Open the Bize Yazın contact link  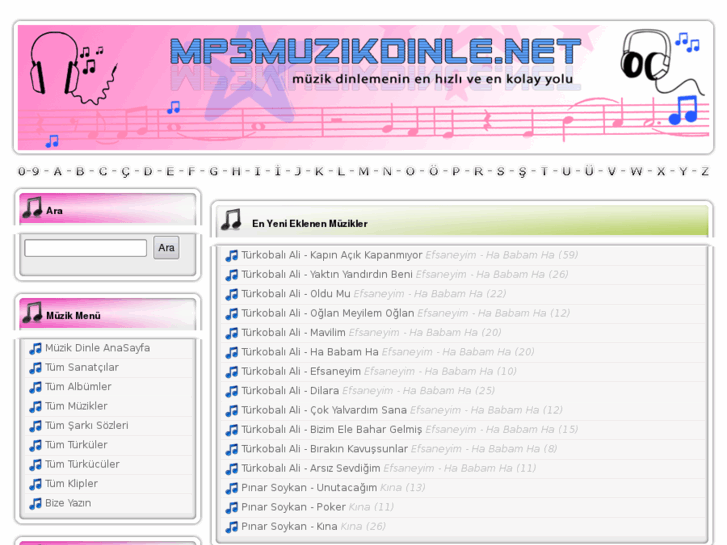[68, 503]
